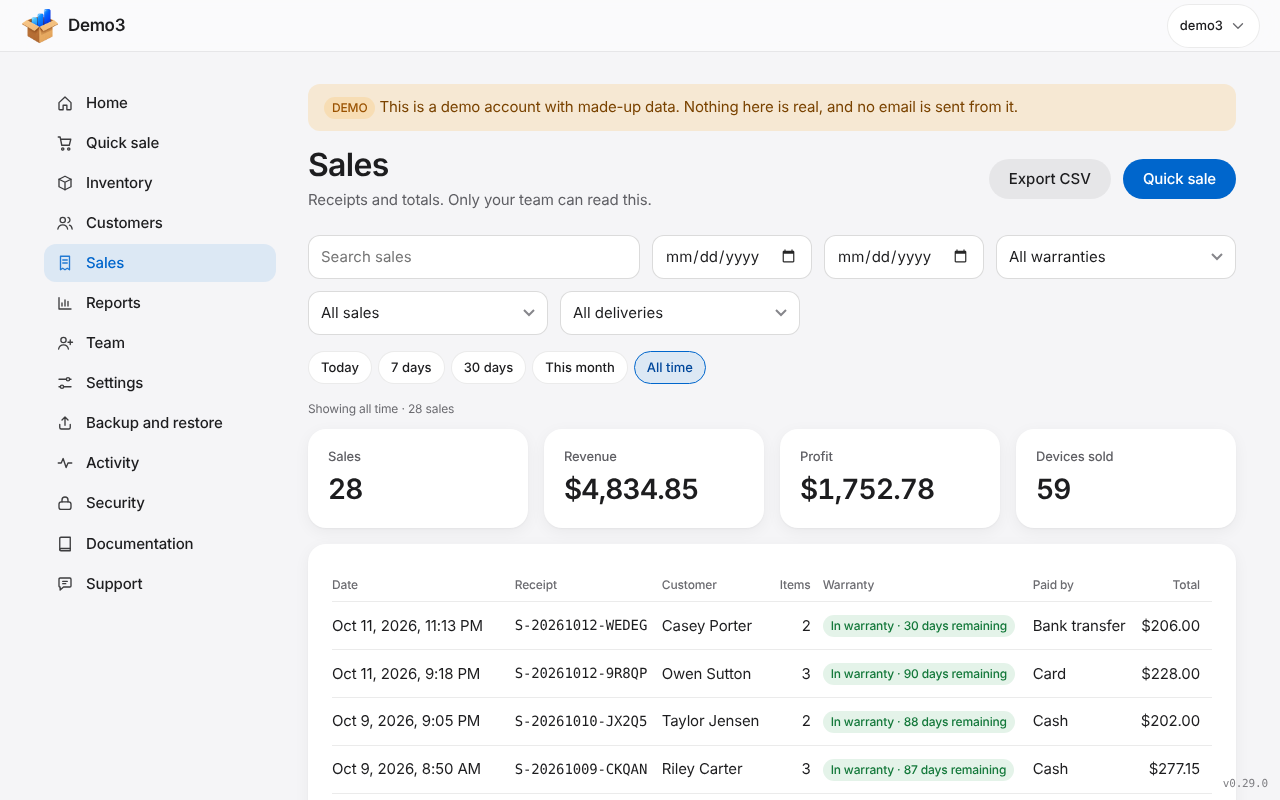This screenshot has width=1280, height=800.
Task: Click the Customers people icon
Action: 65,223
